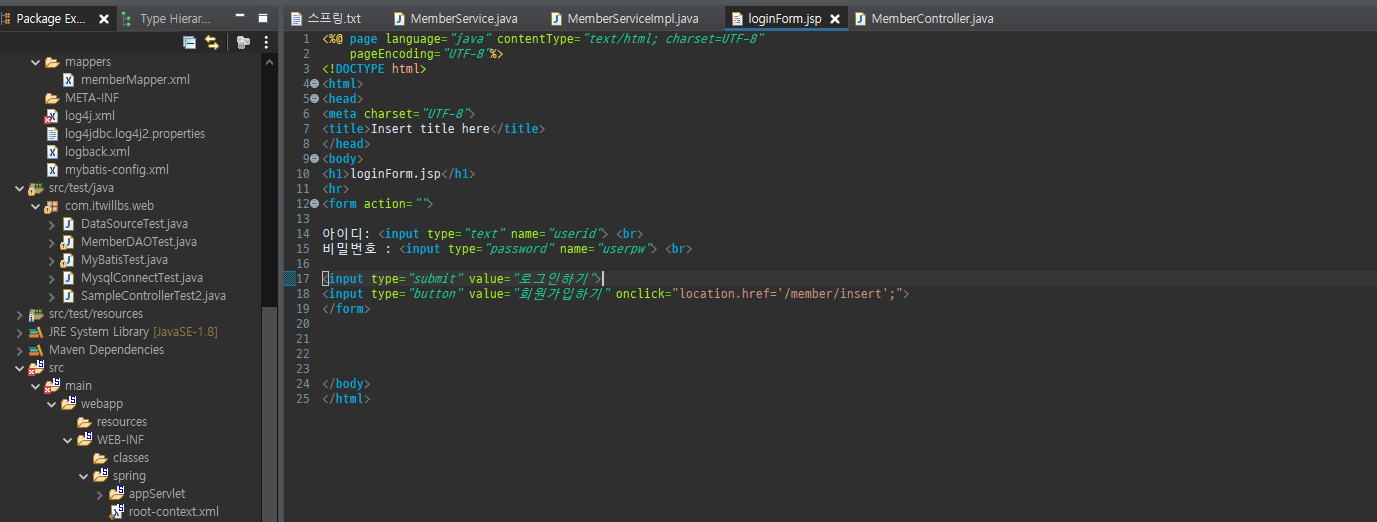Collapse all in Package Explorer
The image size is (1377, 522).
189,42
